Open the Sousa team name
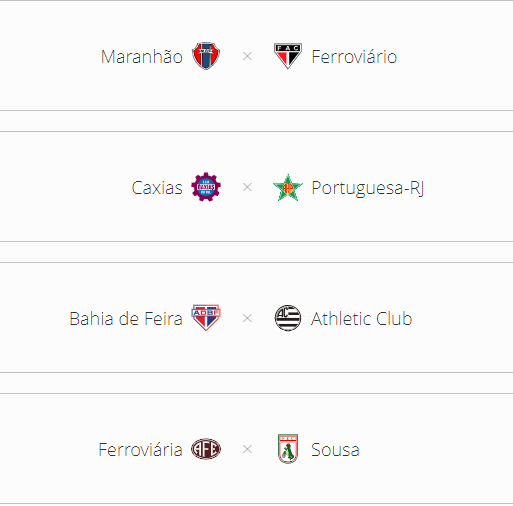The width and height of the screenshot is (513, 506). point(335,450)
